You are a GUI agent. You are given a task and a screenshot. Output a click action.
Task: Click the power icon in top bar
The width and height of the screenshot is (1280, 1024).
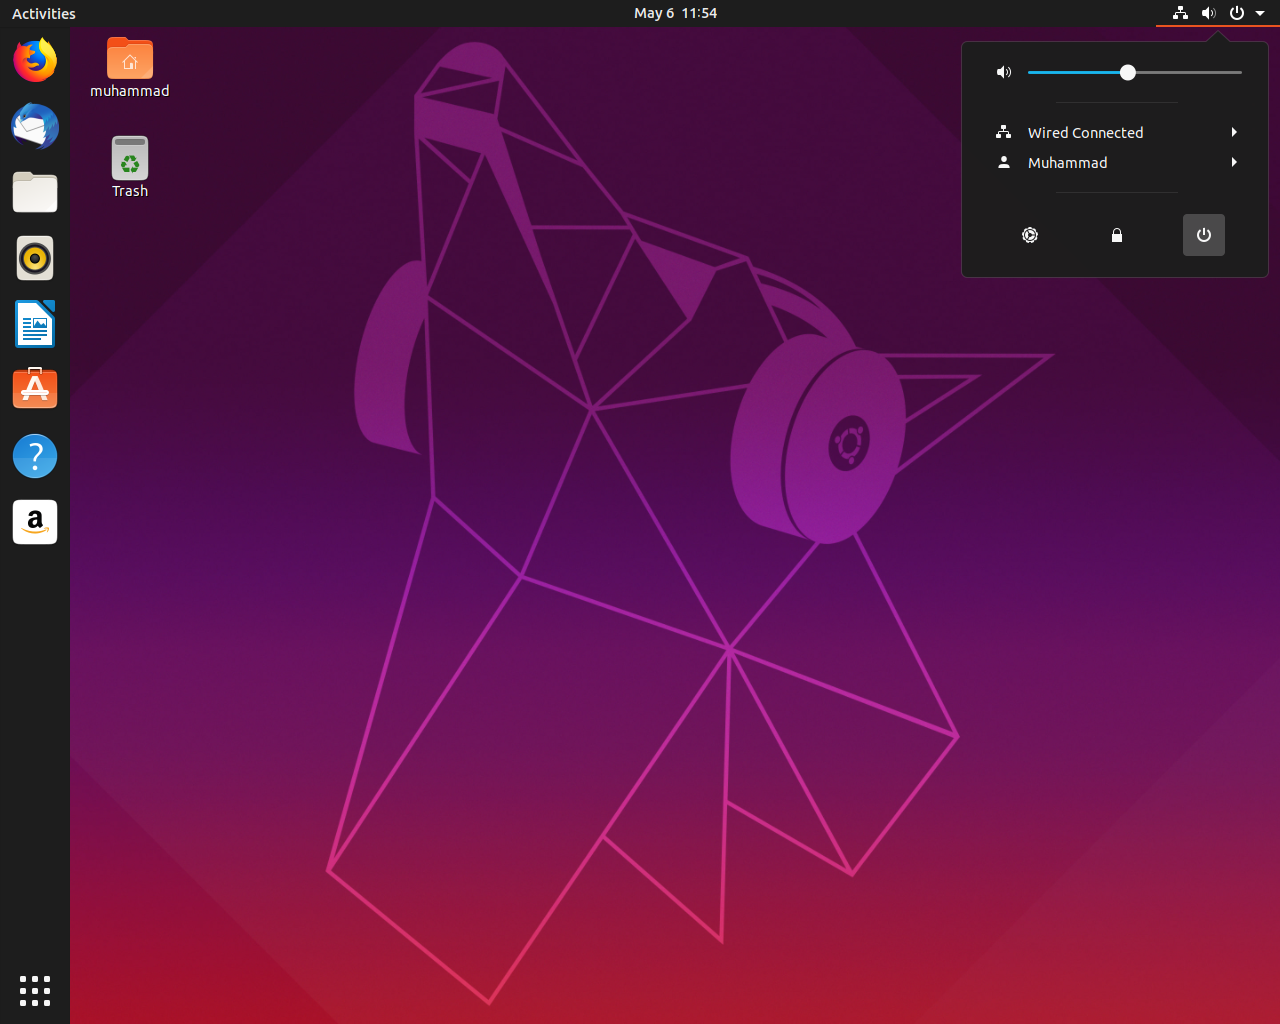[1237, 13]
